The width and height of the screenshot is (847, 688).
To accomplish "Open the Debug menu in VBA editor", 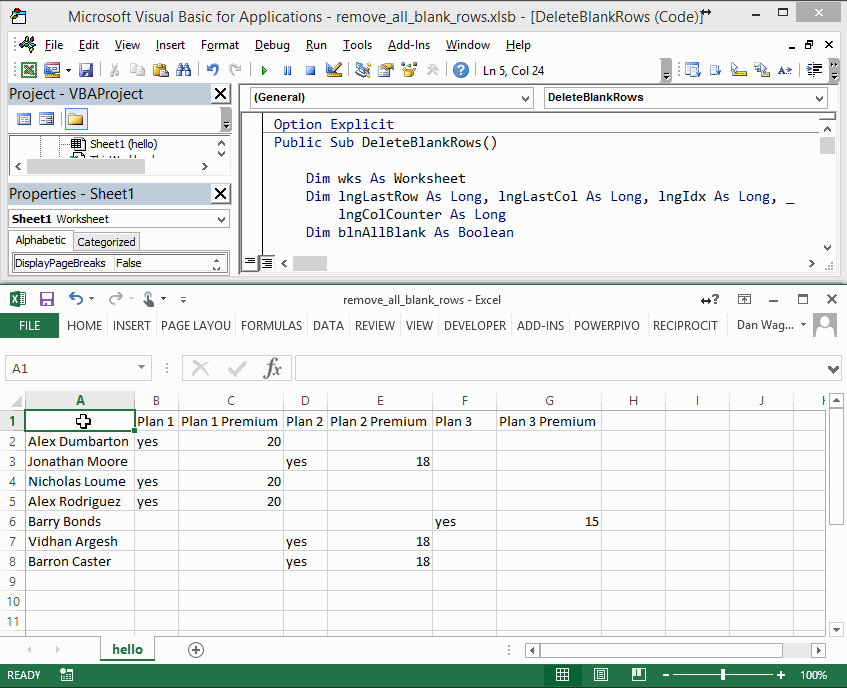I will point(274,45).
